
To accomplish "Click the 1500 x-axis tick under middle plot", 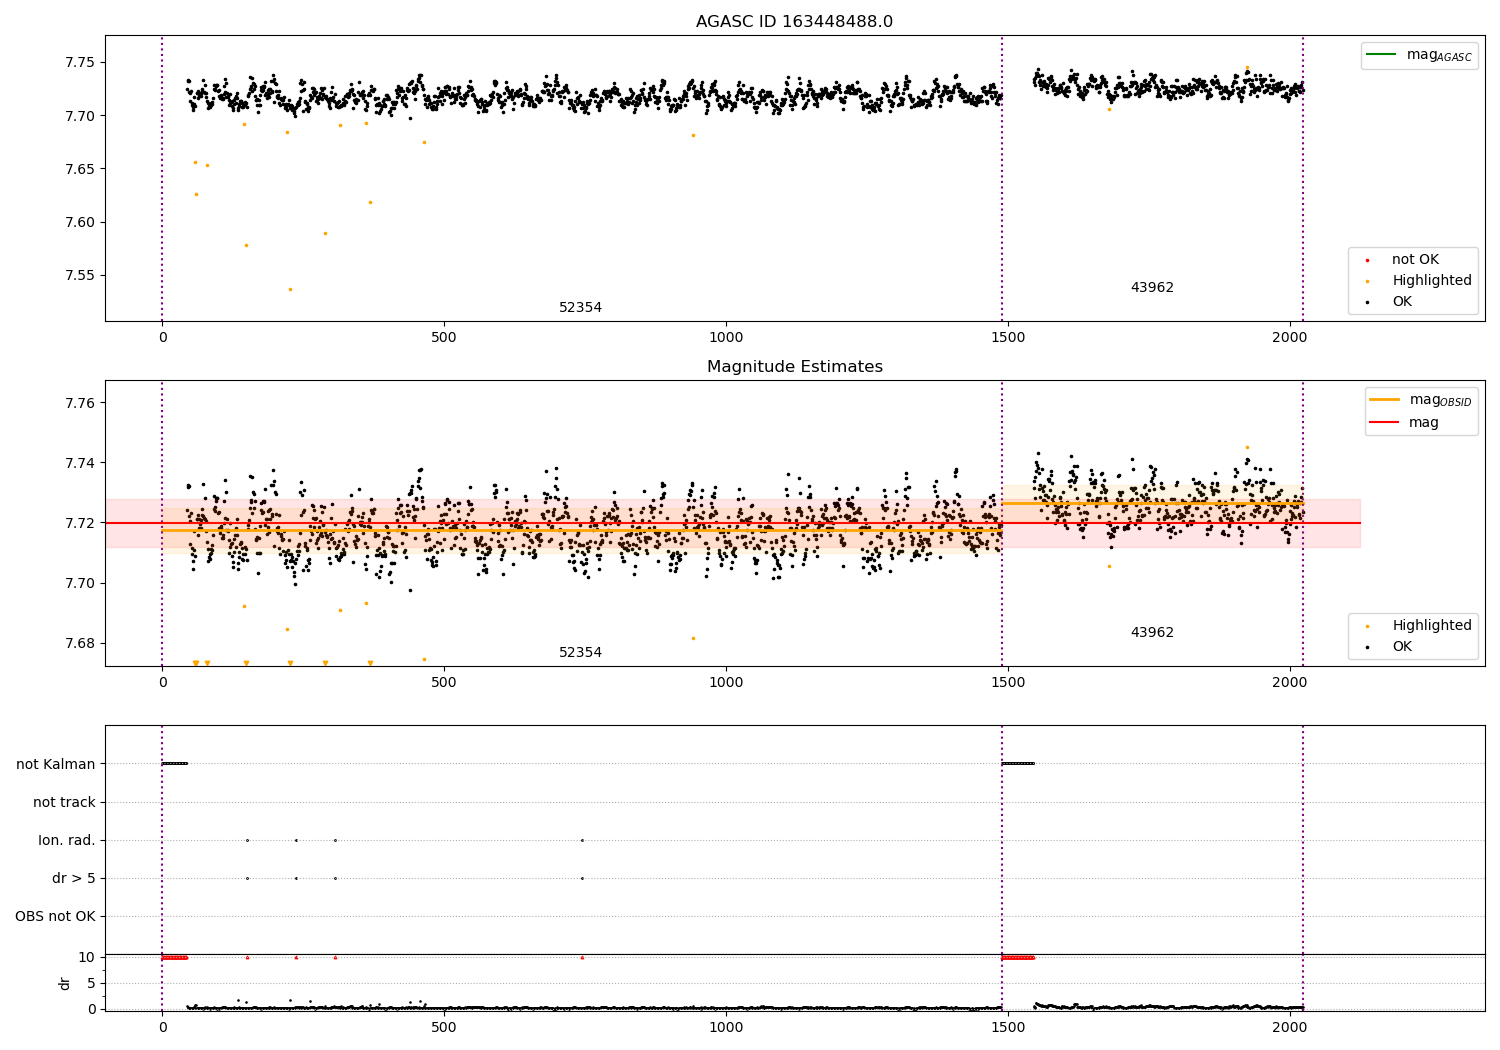I will pyautogui.click(x=1008, y=682).
